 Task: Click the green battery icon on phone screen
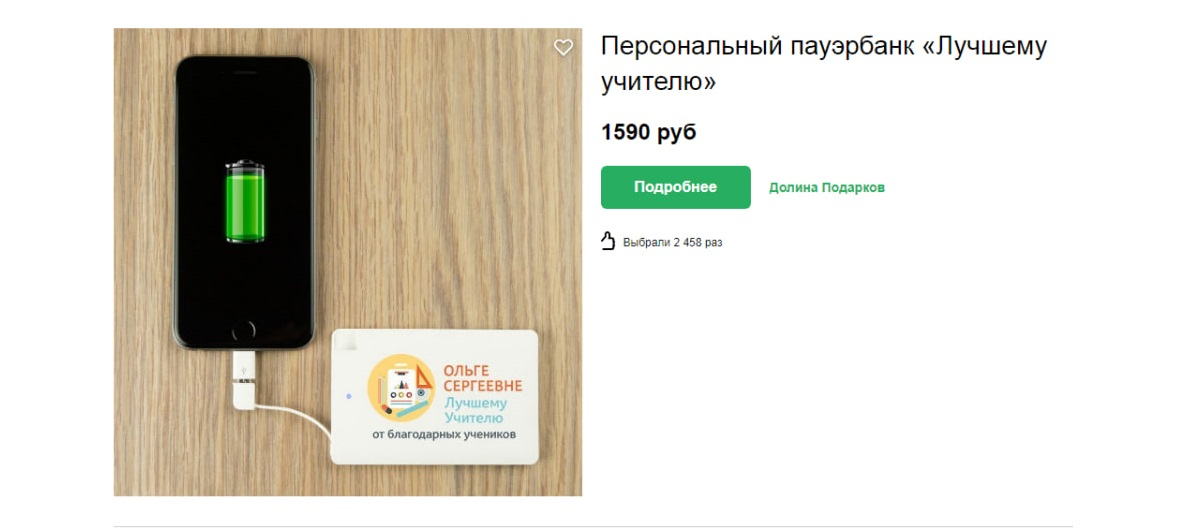point(245,202)
